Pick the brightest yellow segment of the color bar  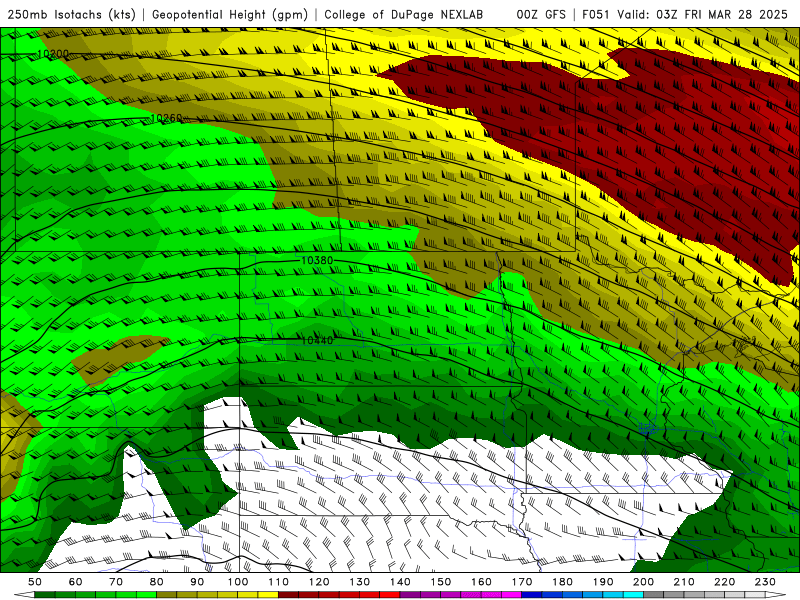click(268, 595)
